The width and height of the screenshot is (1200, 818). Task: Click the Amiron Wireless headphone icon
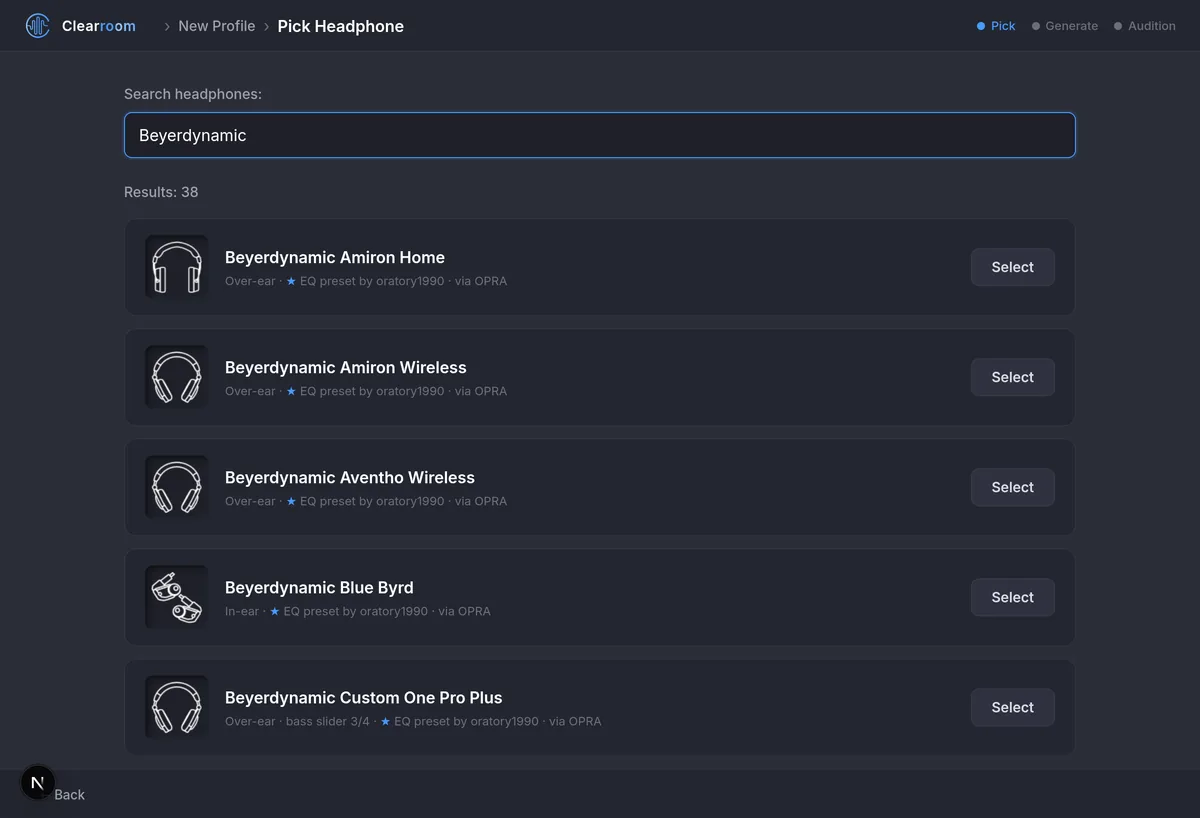[x=177, y=377]
